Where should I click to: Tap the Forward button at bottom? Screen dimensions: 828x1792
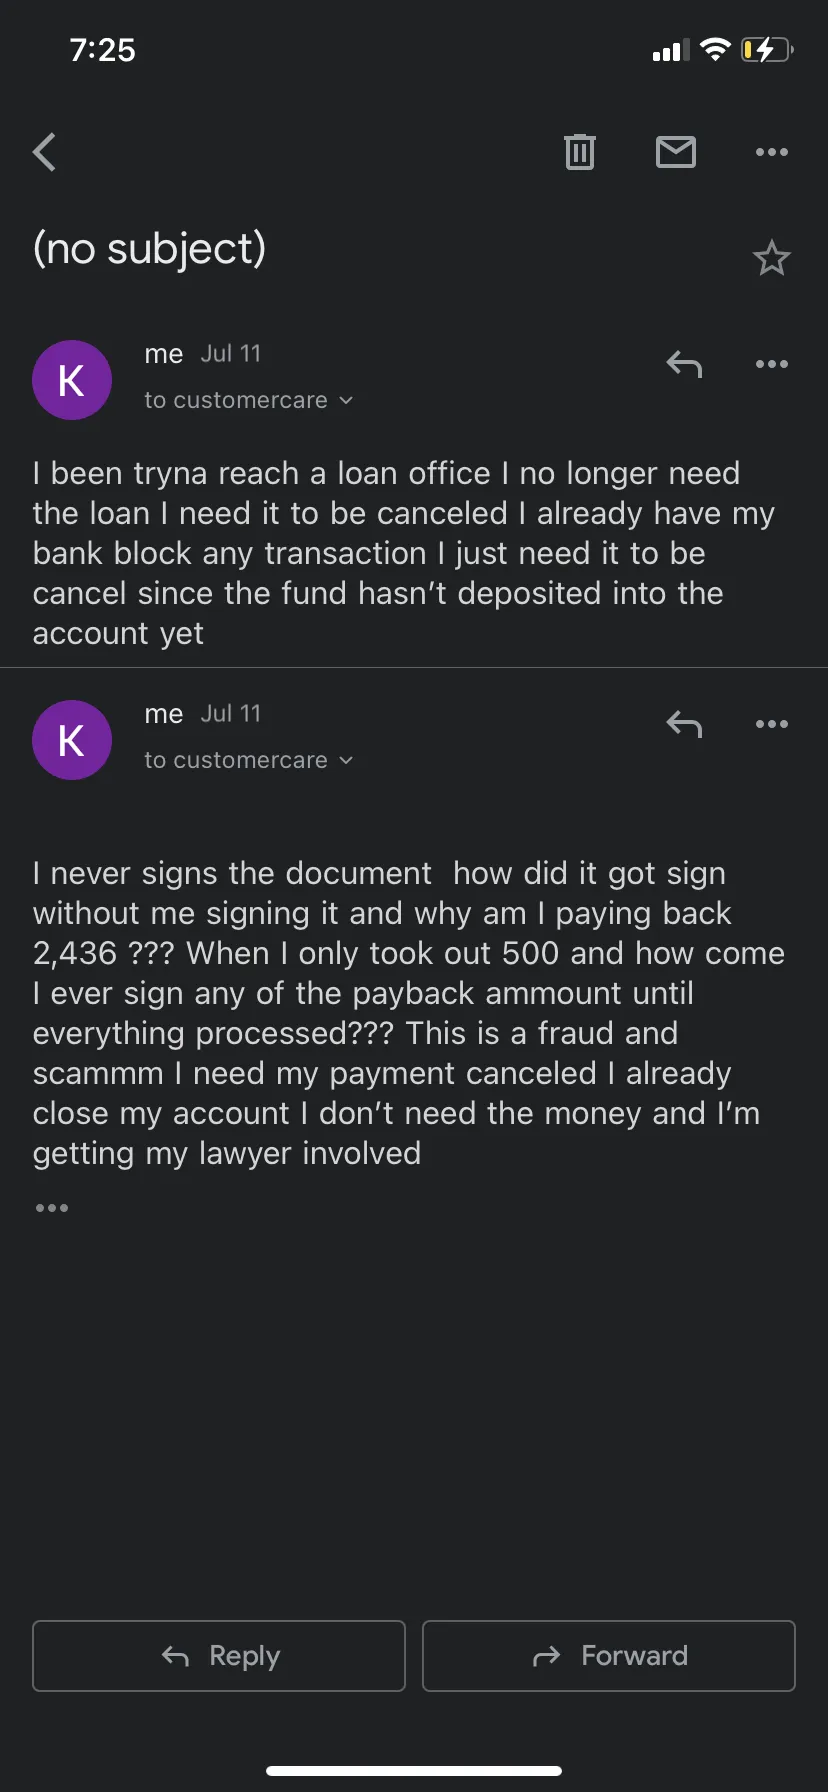609,1656
